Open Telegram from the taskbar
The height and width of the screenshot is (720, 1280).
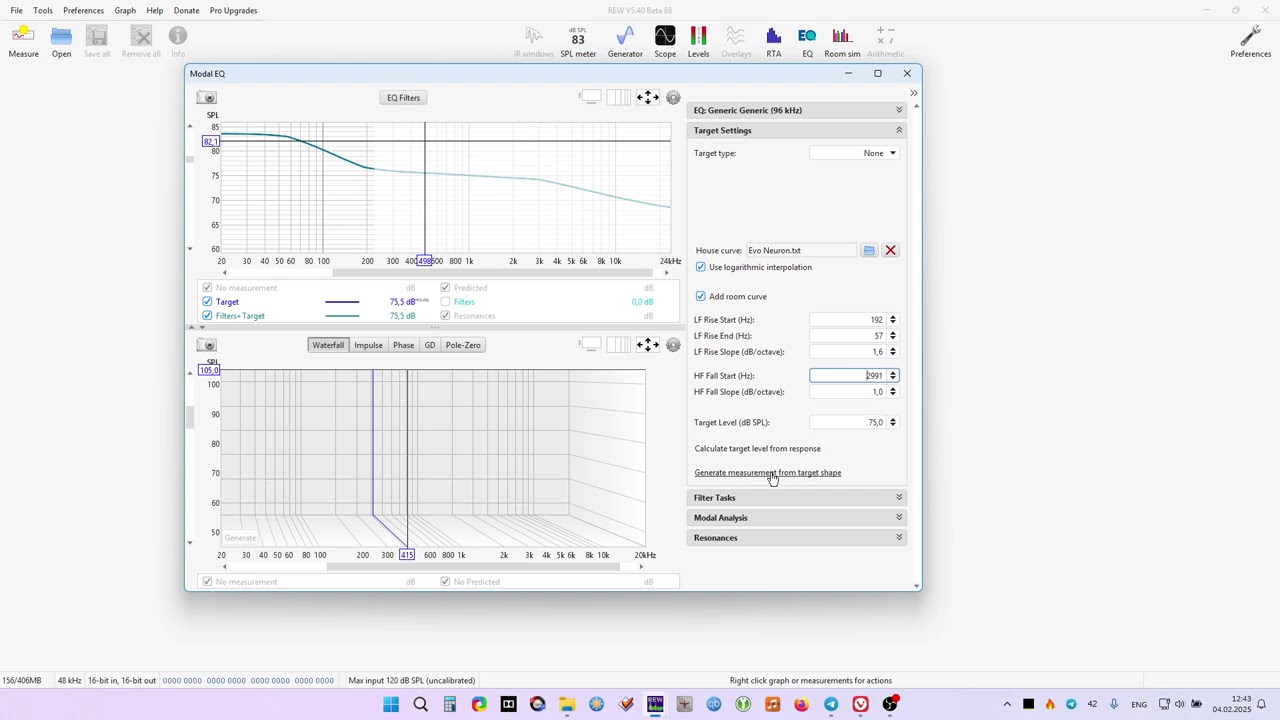[831, 704]
